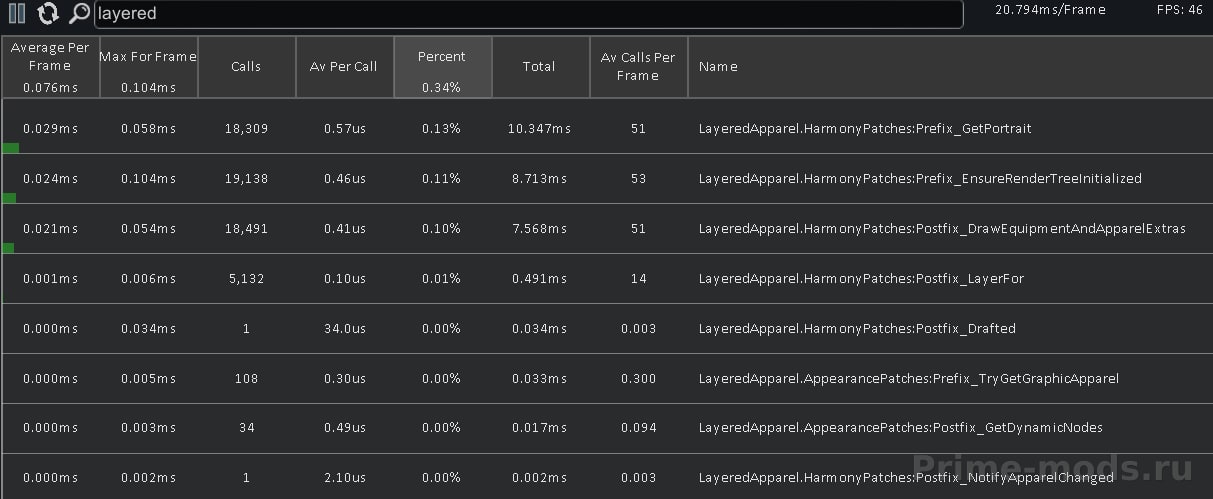Select row Postfix_LayerFor
The width and height of the screenshot is (1213, 499).
point(607,278)
